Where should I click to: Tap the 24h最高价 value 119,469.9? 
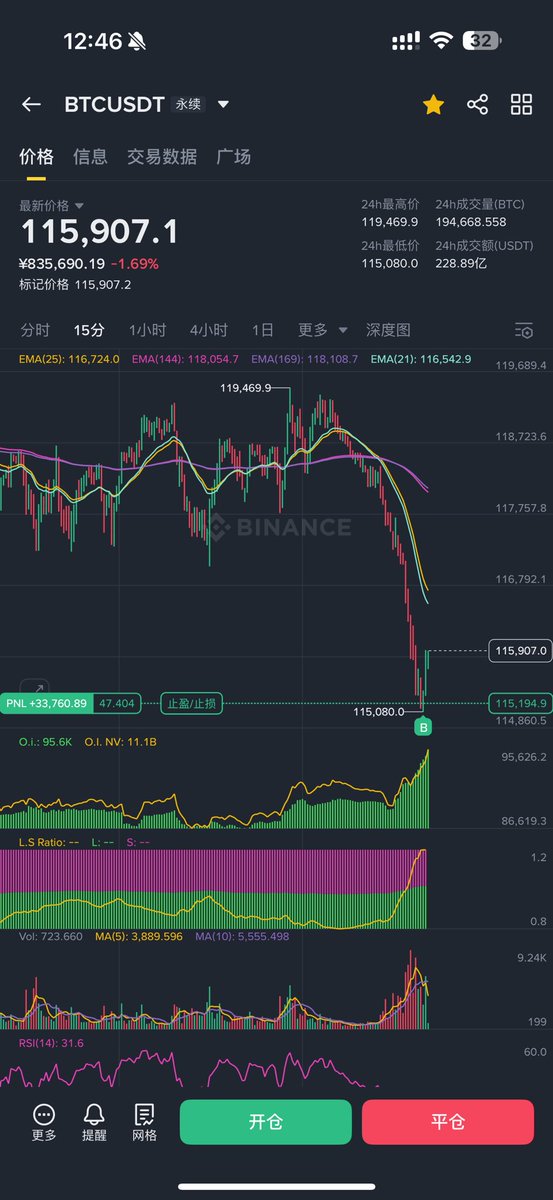click(x=390, y=222)
